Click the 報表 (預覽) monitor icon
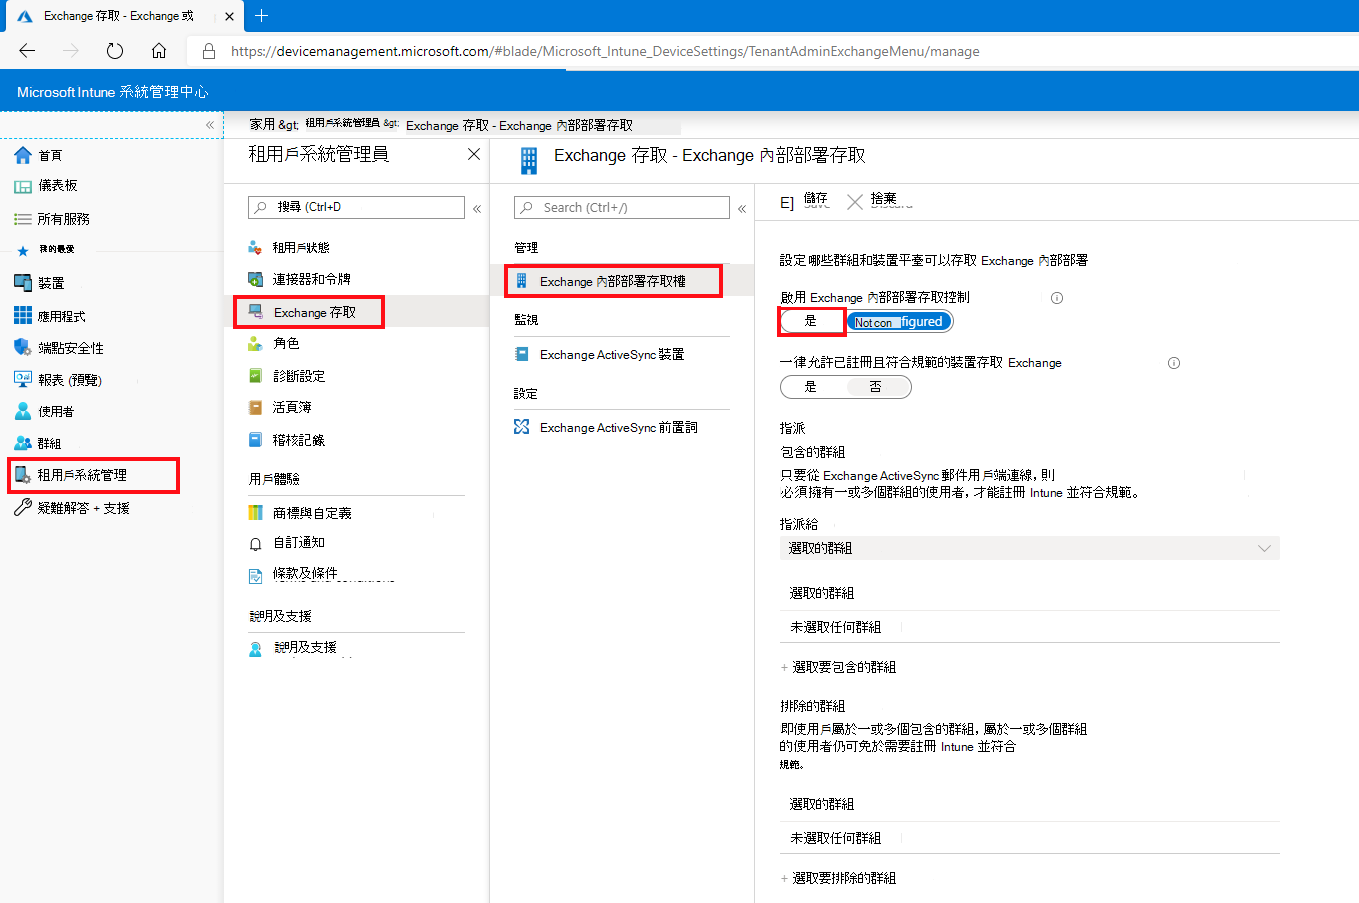This screenshot has width=1359, height=903. tap(23, 380)
